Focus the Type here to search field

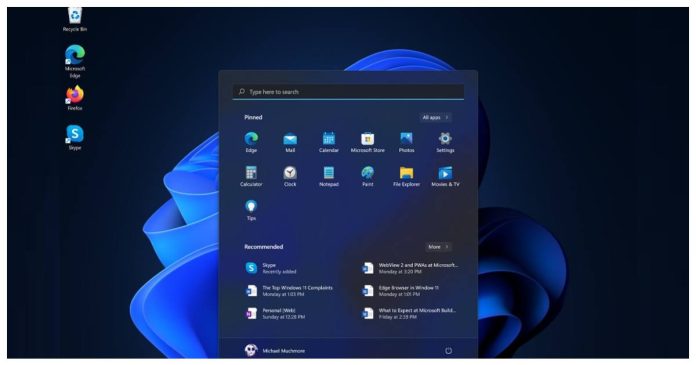point(348,92)
